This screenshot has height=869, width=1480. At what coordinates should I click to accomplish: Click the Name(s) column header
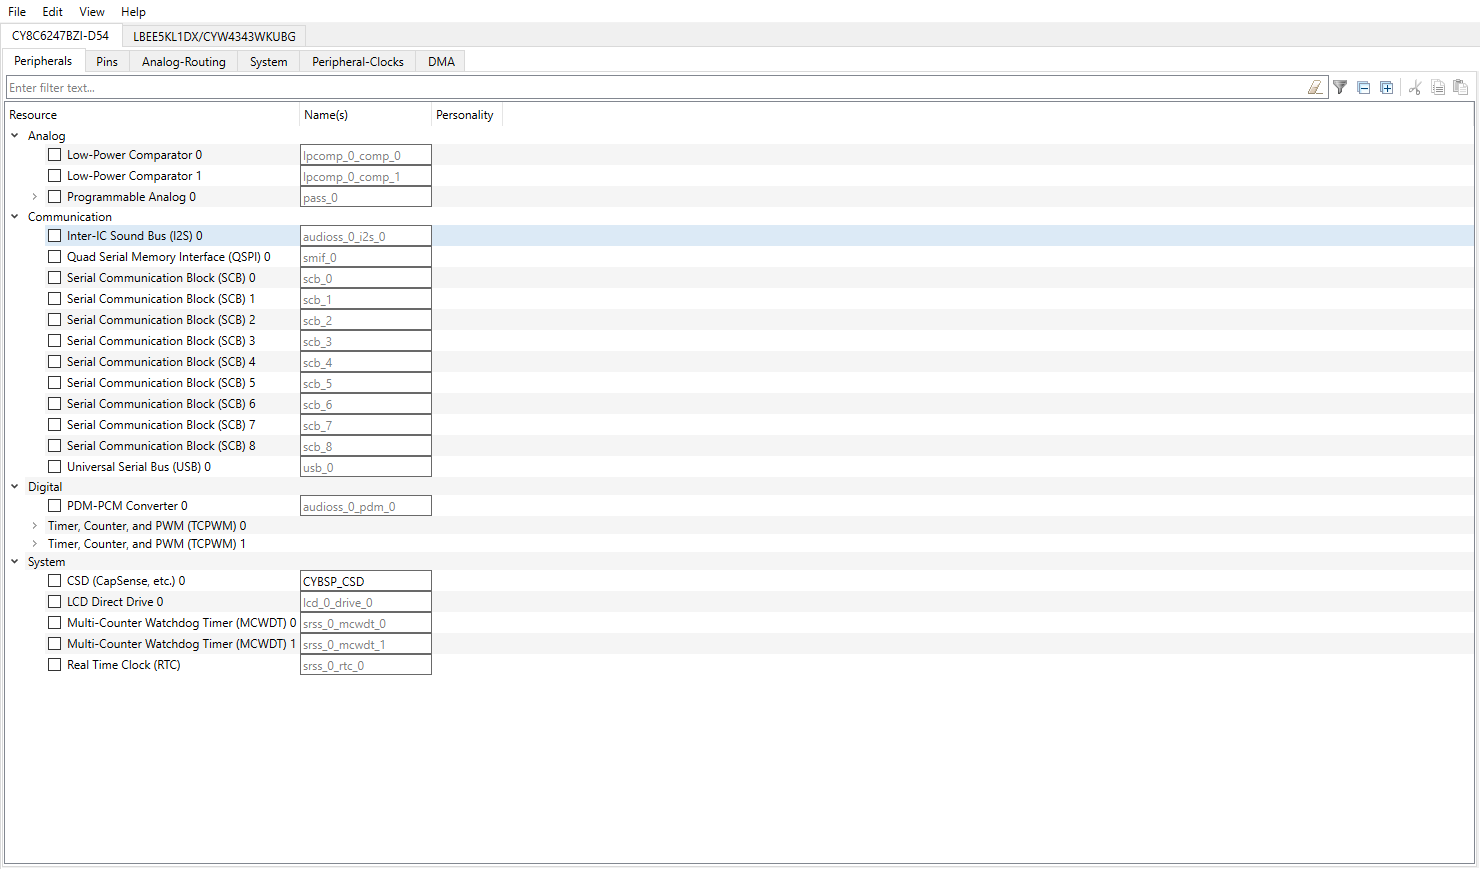pos(366,115)
